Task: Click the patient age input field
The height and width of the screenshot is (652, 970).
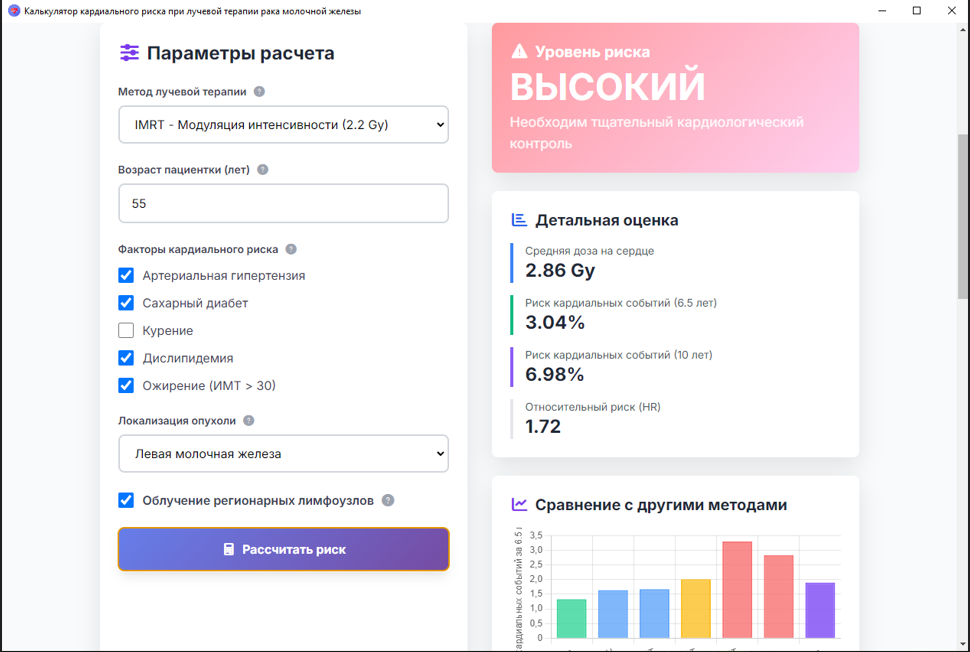Action: point(283,203)
